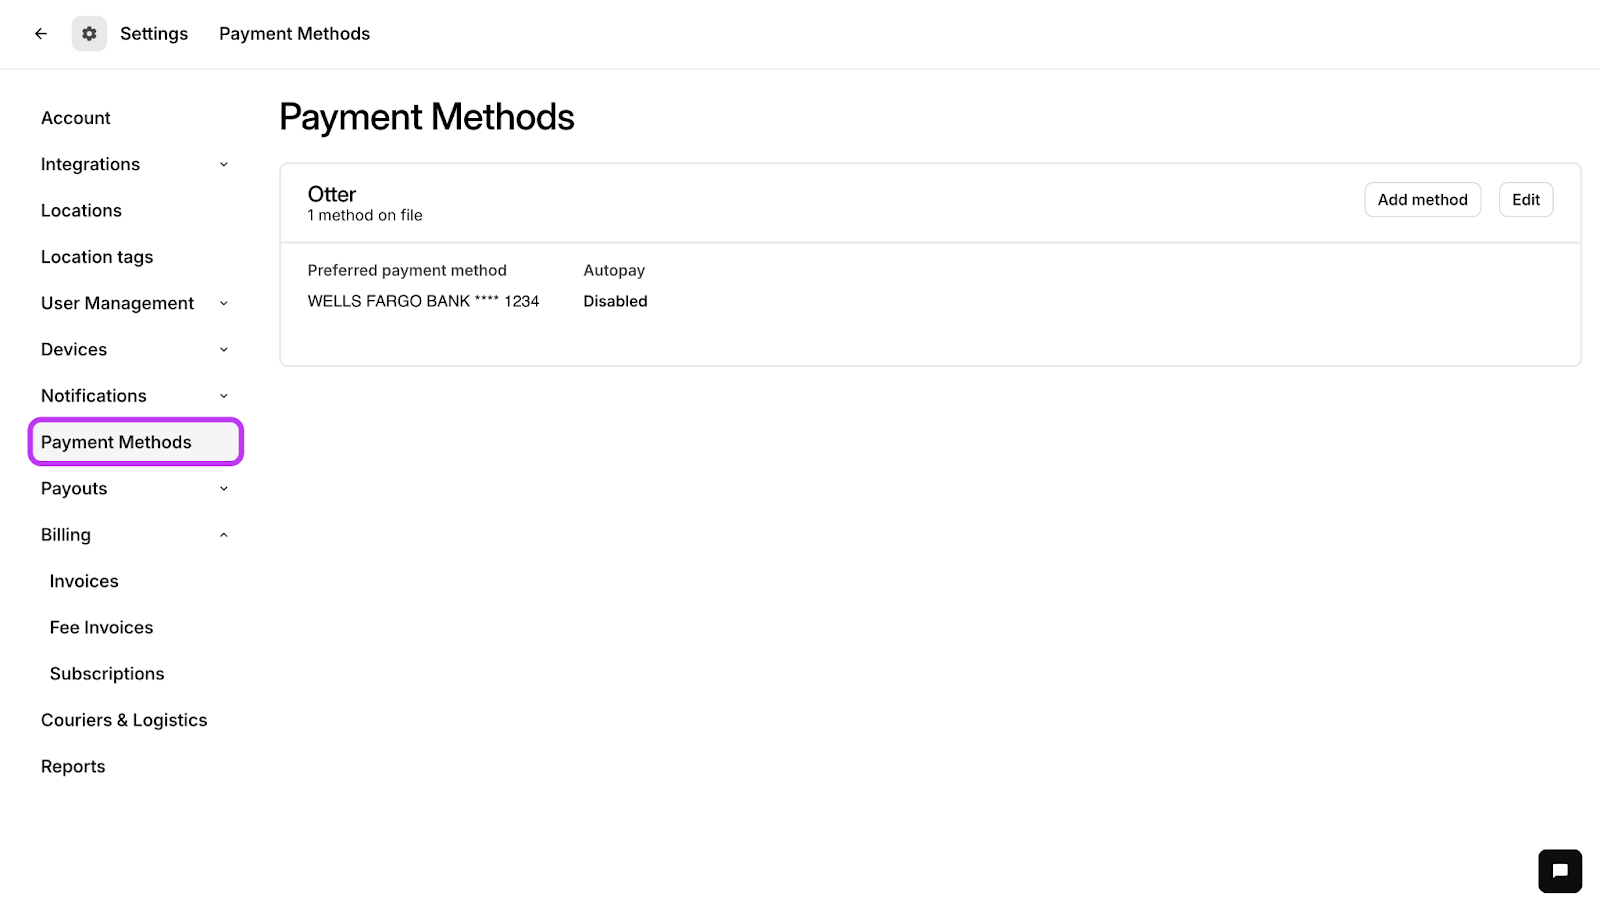Click the Notifications sidebar label
The height and width of the screenshot is (911, 1600).
click(x=94, y=396)
